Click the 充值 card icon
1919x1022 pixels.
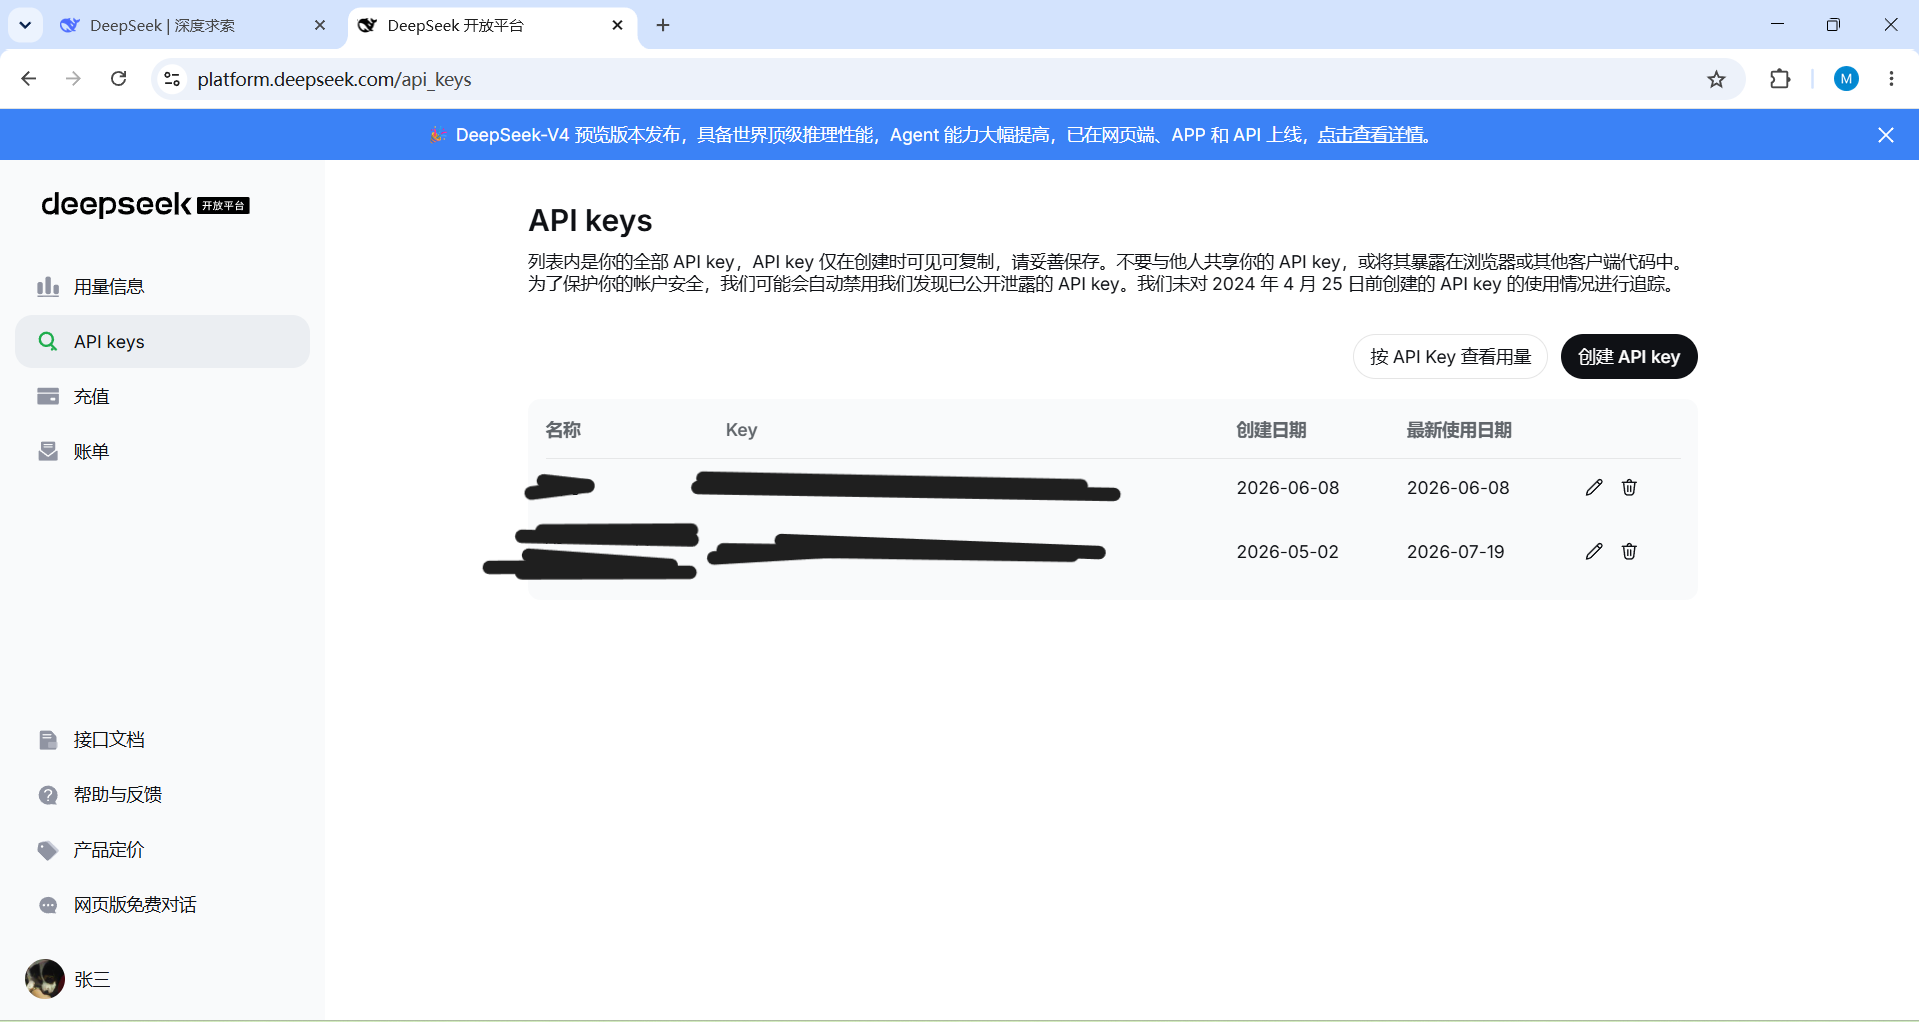point(48,397)
